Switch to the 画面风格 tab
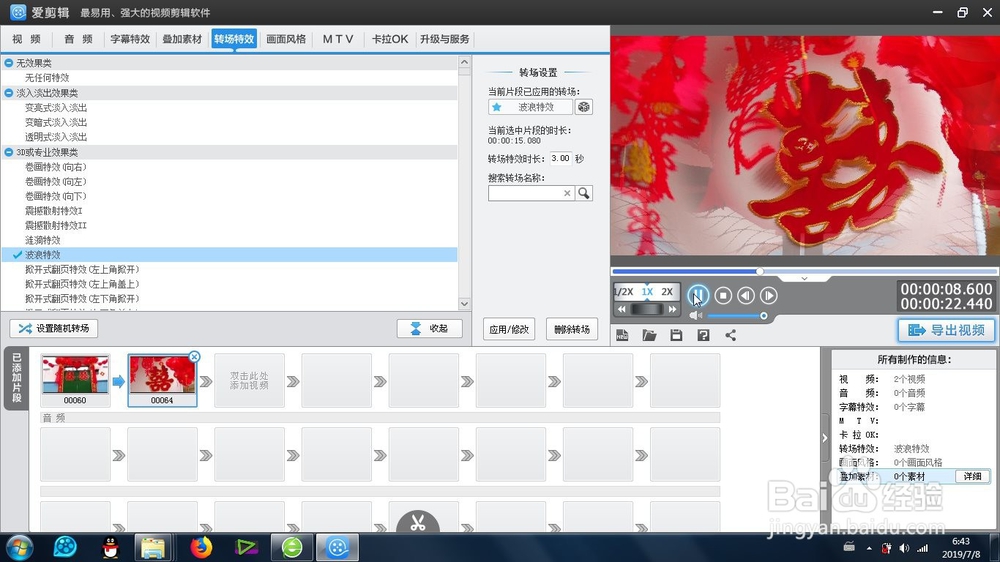The image size is (1000, 562). pyautogui.click(x=286, y=39)
